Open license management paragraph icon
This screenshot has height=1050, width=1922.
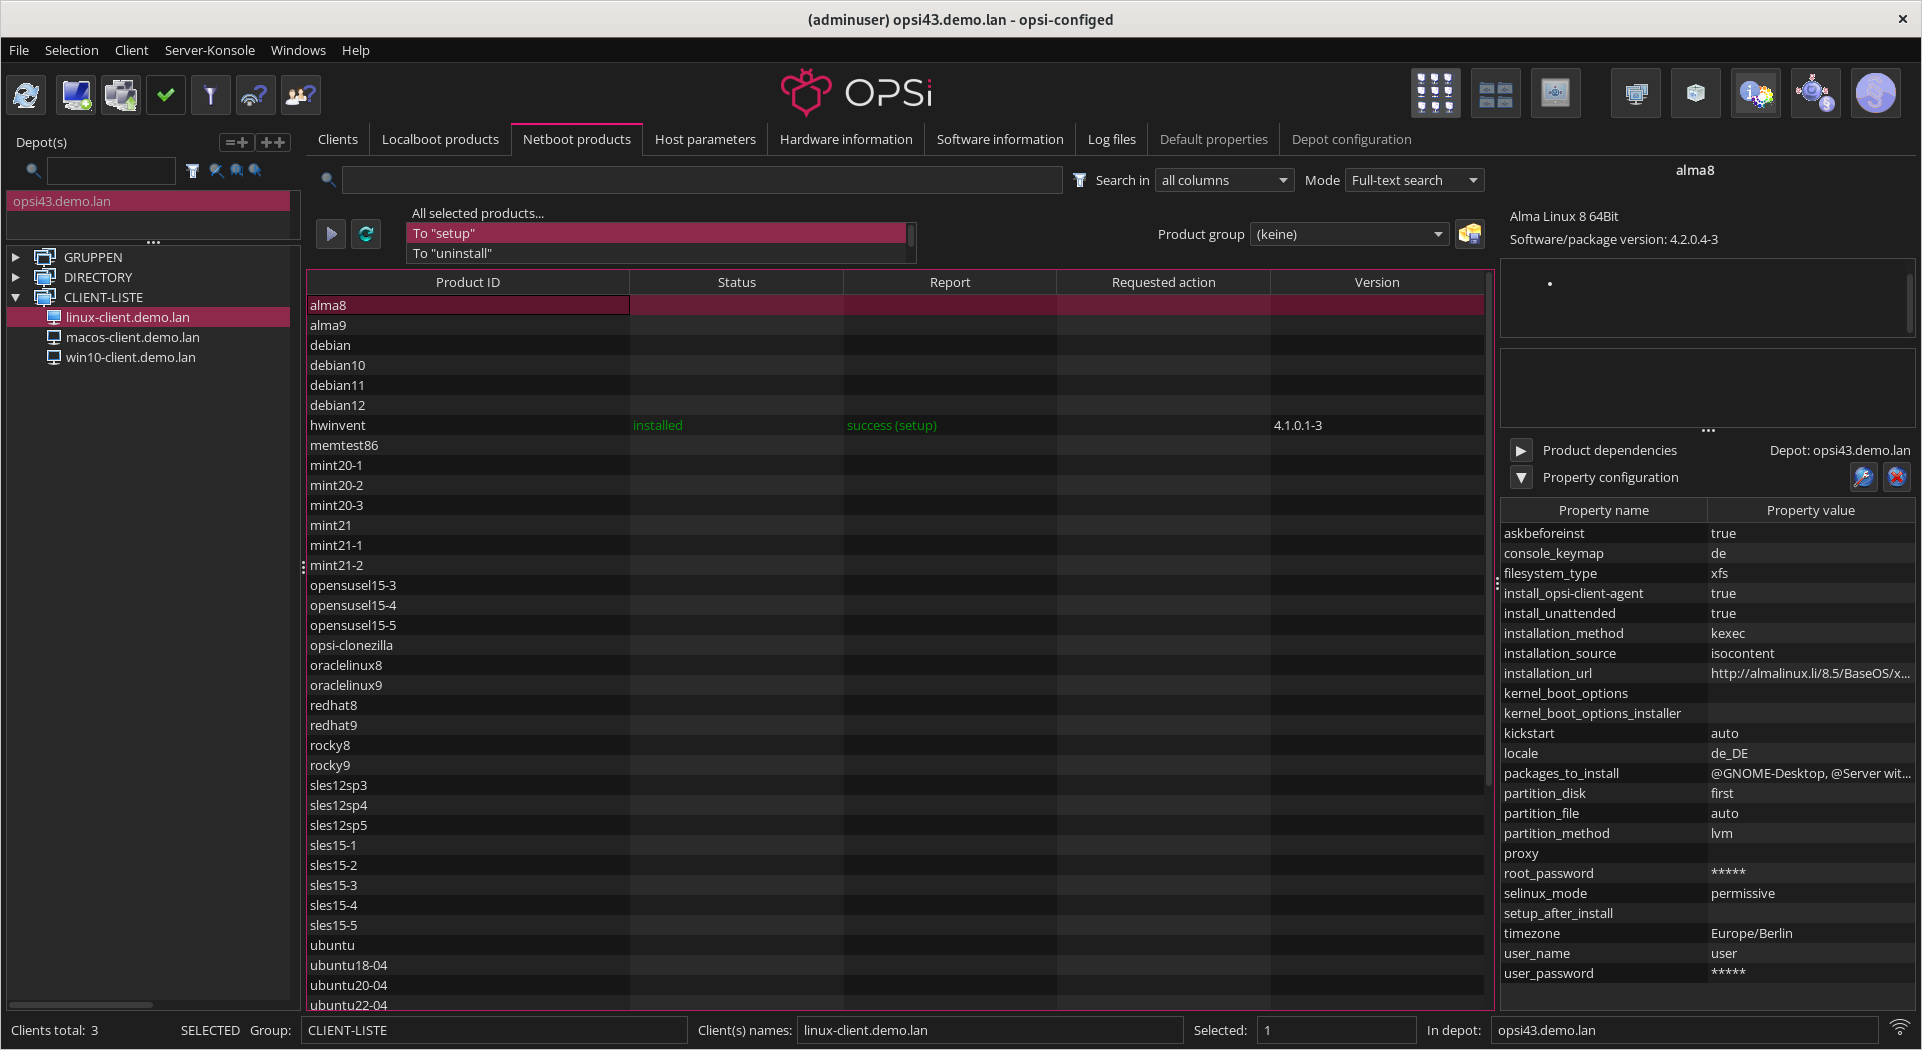click(x=1876, y=94)
